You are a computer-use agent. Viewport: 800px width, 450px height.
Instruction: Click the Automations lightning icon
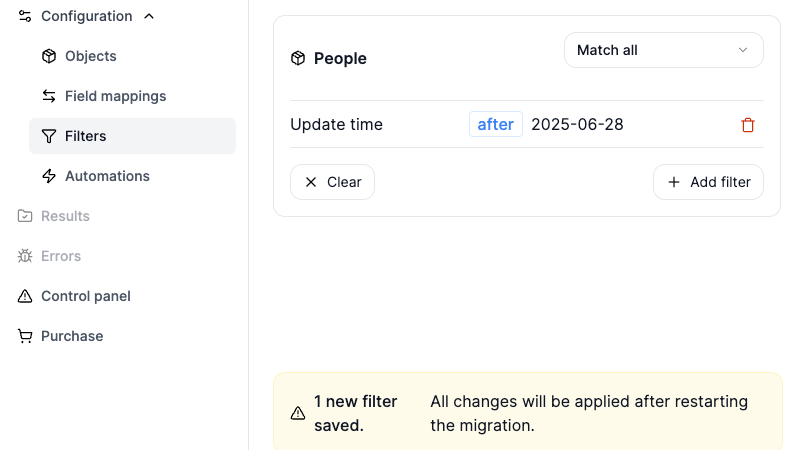[49, 176]
